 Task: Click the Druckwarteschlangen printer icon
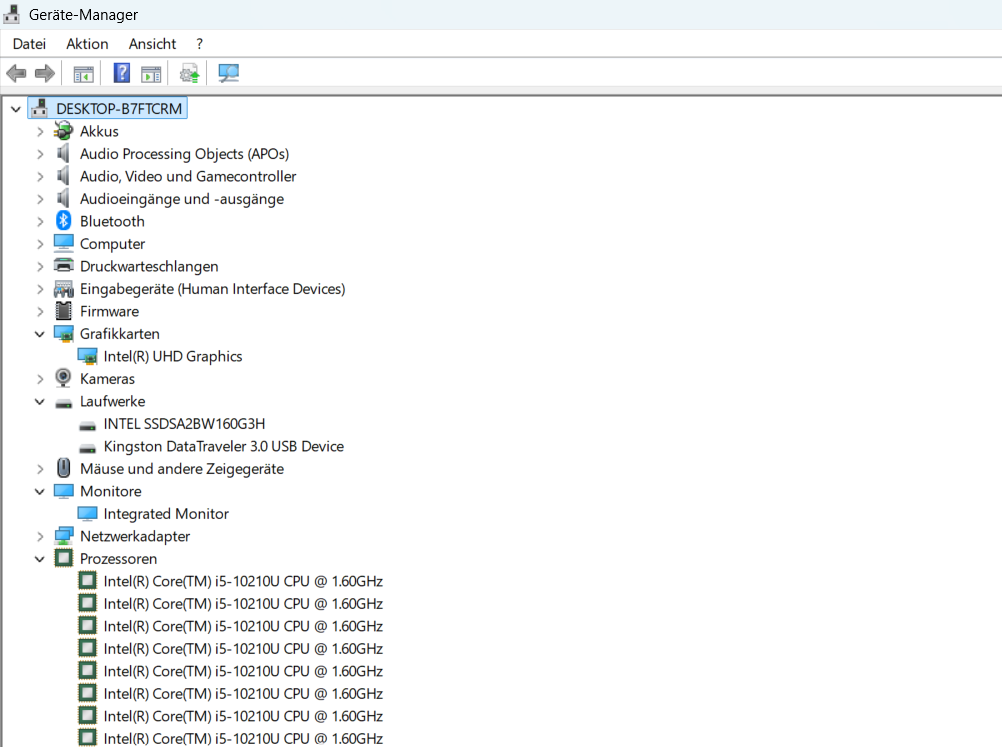point(63,266)
